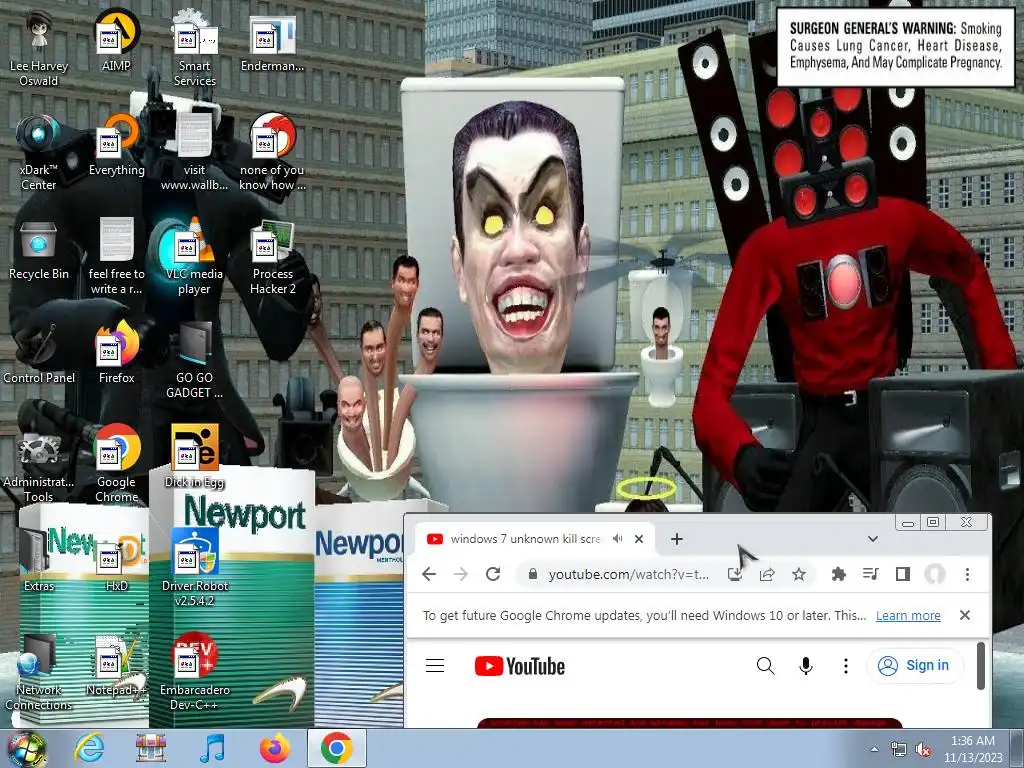Bookmark this tab with the star icon

click(799, 574)
